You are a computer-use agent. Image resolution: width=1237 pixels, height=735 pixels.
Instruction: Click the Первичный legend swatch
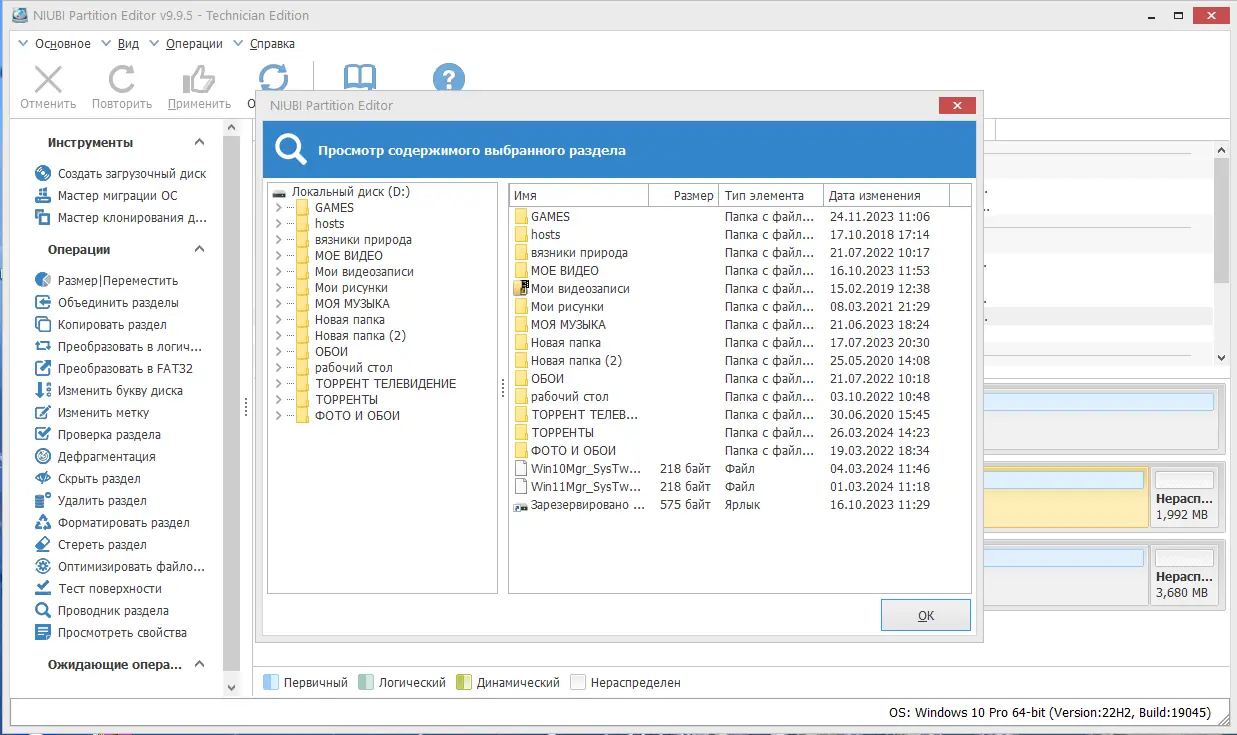271,682
